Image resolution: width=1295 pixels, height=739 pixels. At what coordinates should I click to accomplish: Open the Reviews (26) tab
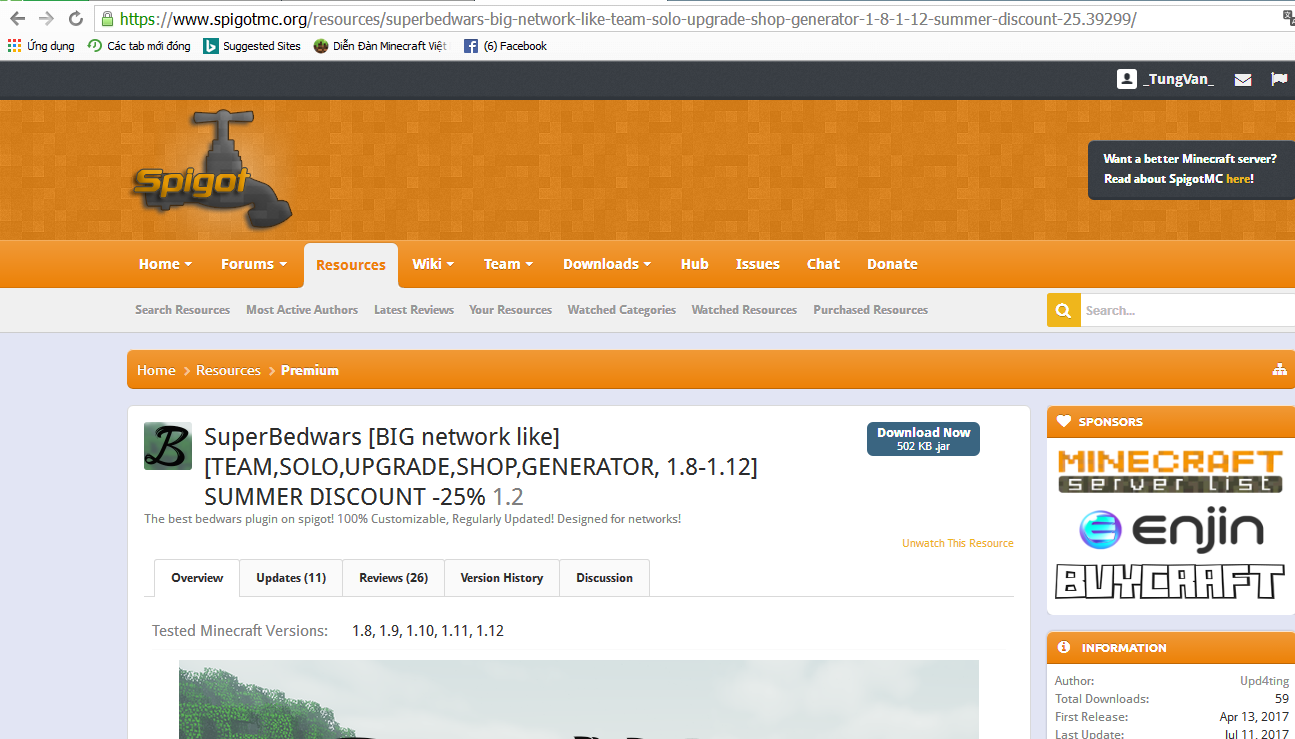coord(393,578)
